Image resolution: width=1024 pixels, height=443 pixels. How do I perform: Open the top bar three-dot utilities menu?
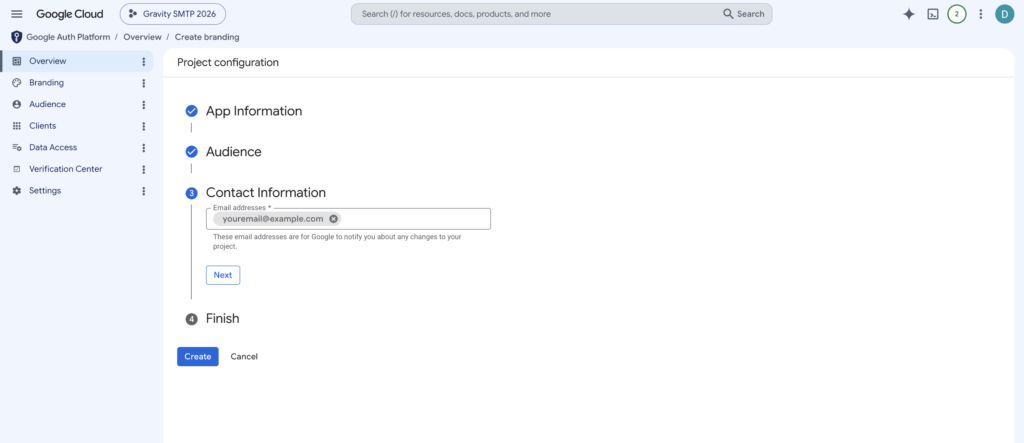(x=980, y=14)
